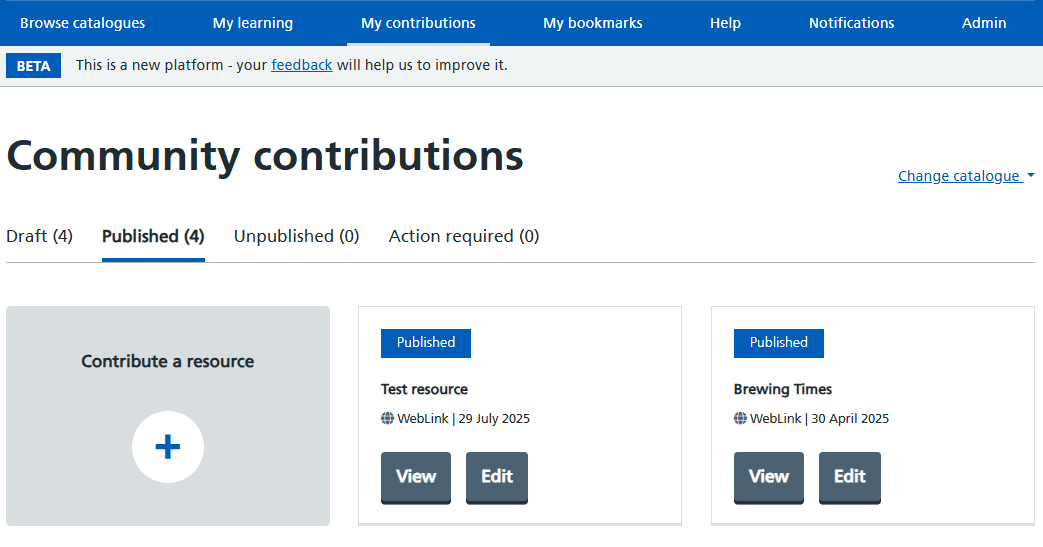Open My bookmarks page
The image size is (1043, 547).
click(x=593, y=23)
